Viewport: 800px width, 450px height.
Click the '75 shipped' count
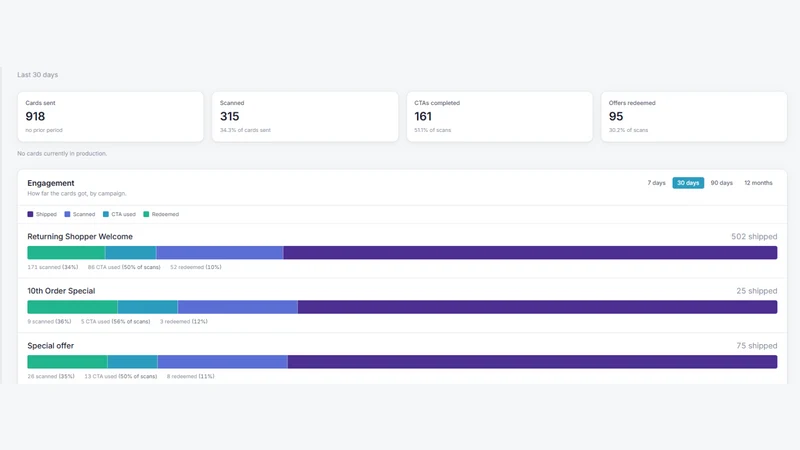tap(757, 345)
